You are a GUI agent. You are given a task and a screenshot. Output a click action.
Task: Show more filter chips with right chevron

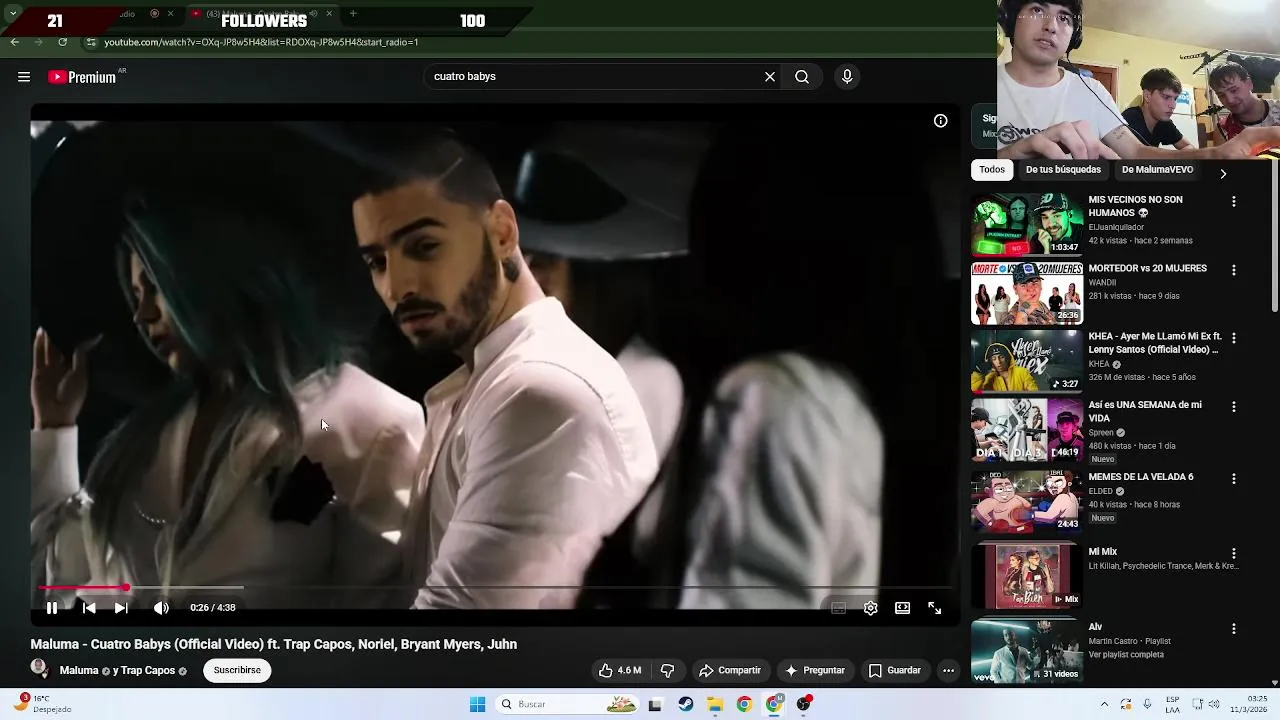pos(1223,173)
